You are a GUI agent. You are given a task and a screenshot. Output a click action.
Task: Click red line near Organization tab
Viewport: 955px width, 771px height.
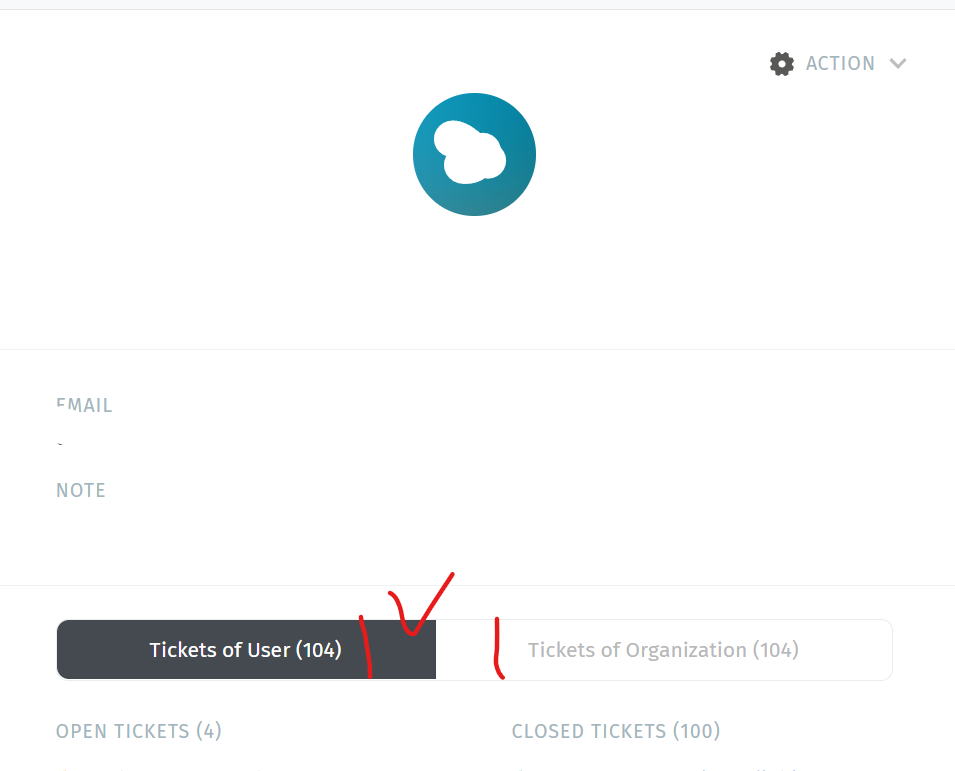click(x=499, y=648)
